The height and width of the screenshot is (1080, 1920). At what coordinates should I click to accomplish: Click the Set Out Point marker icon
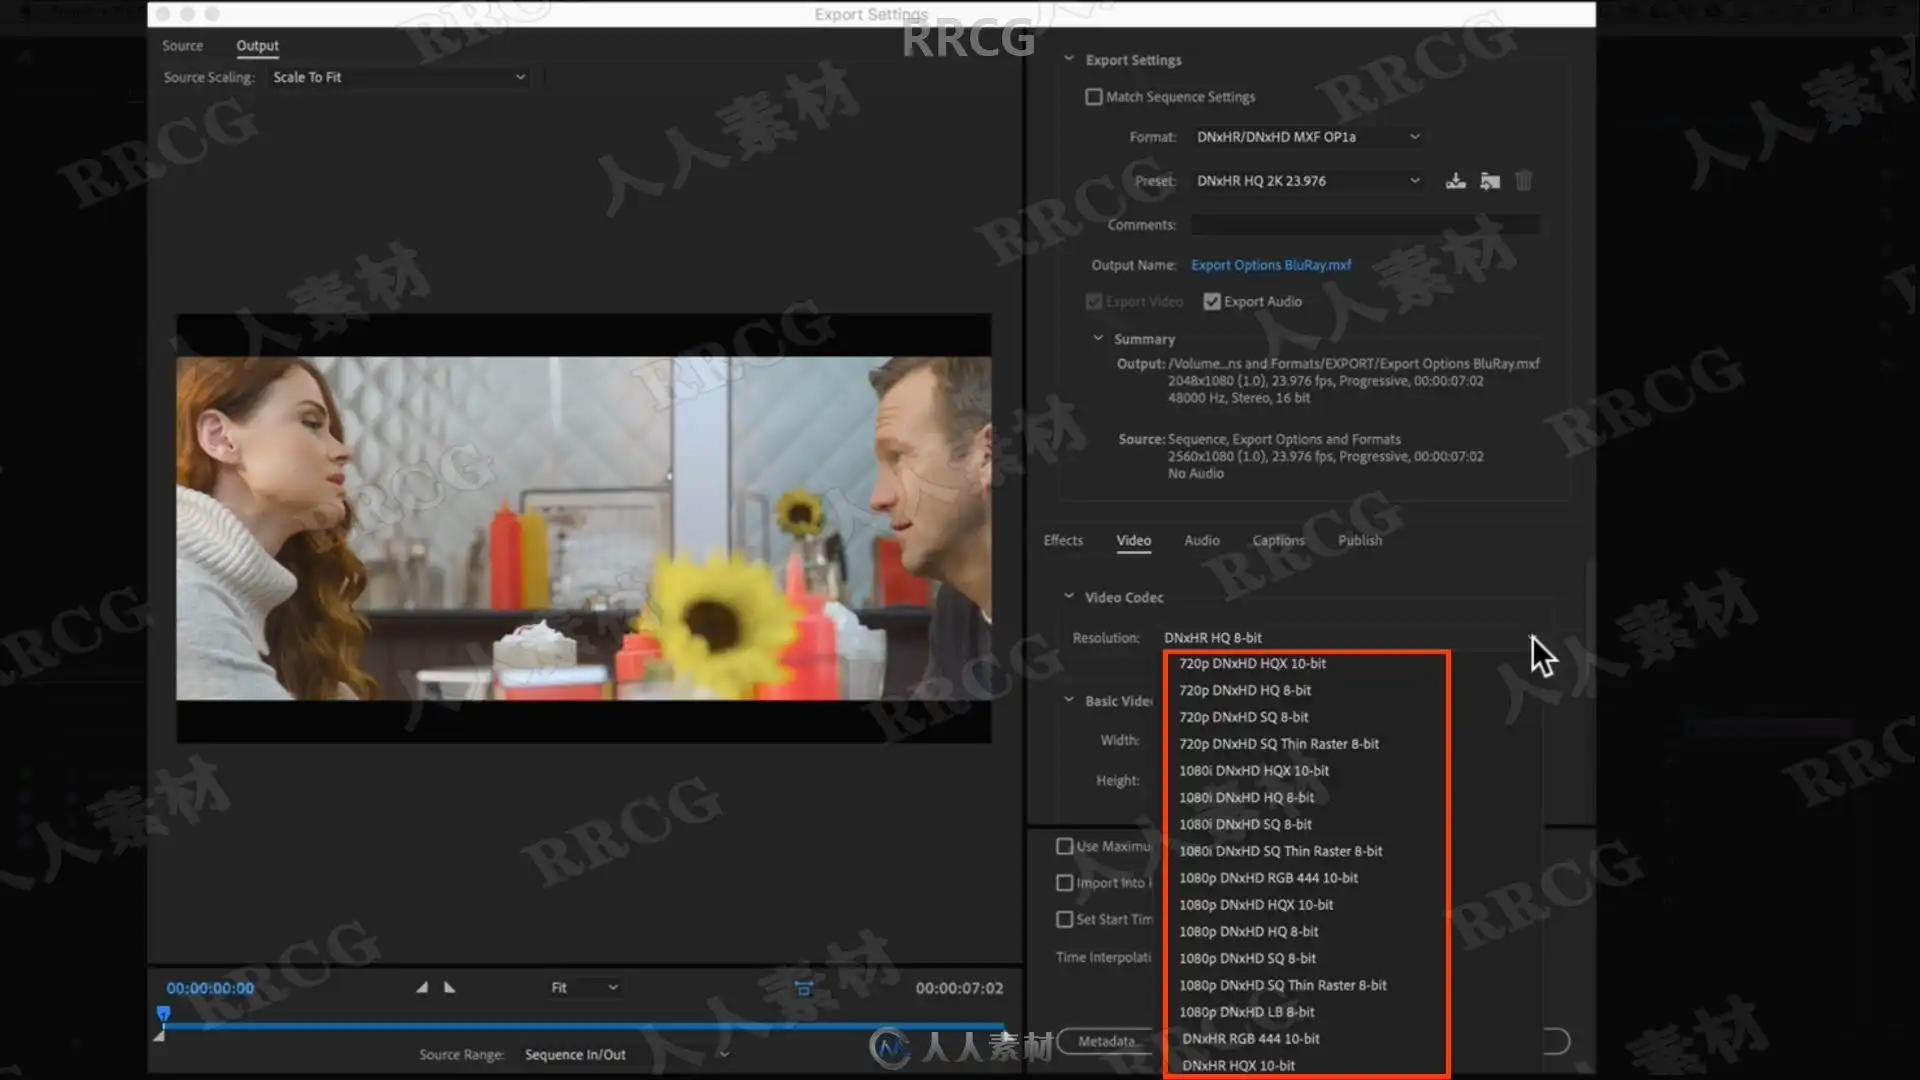[x=450, y=988]
